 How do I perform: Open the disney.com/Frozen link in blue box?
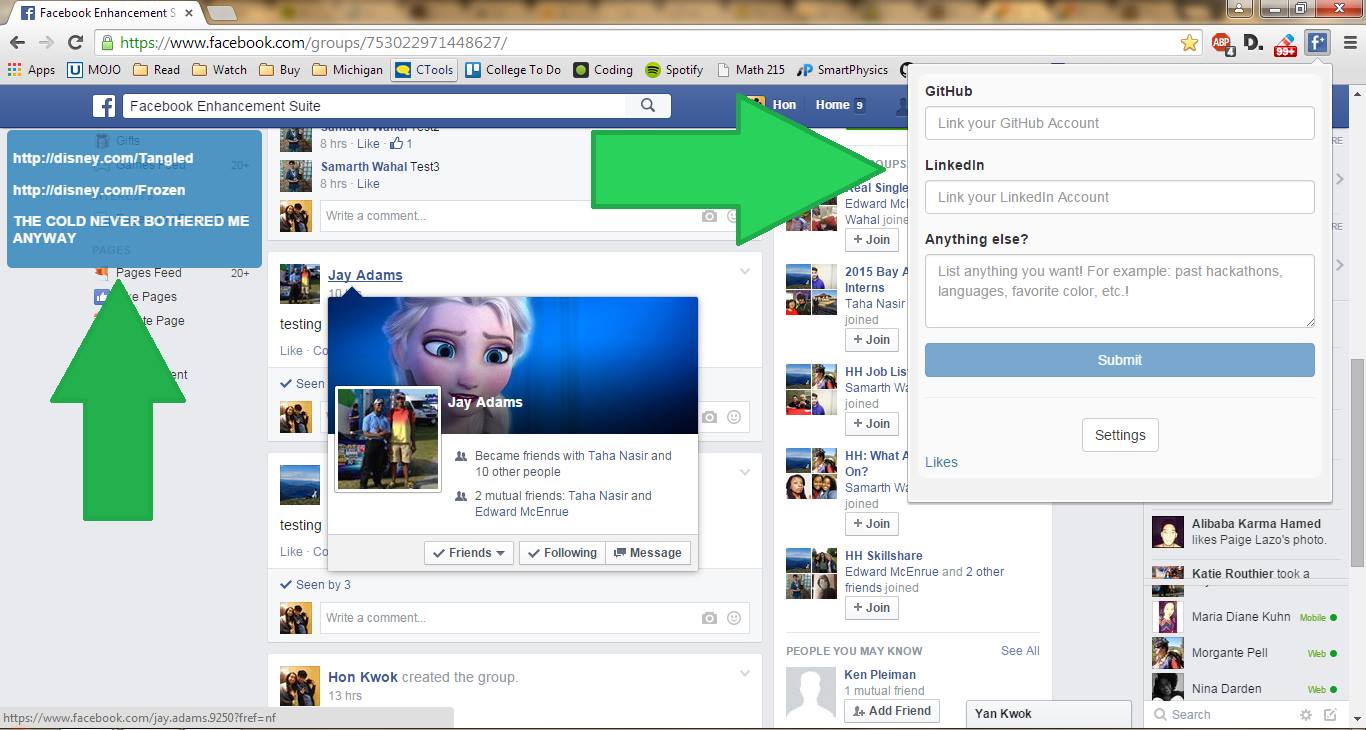[x=99, y=190]
